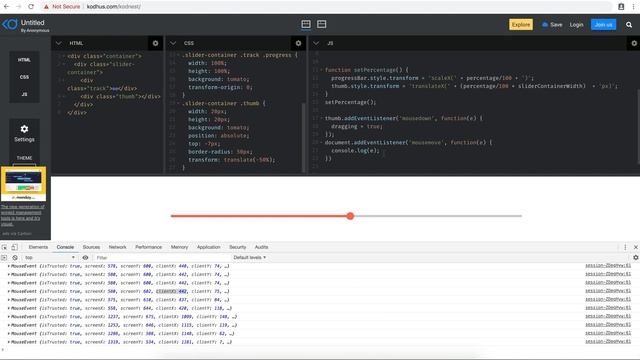The width and height of the screenshot is (640, 360).
Task: Collapse the HTML editor panel chevron
Action: 59,43
